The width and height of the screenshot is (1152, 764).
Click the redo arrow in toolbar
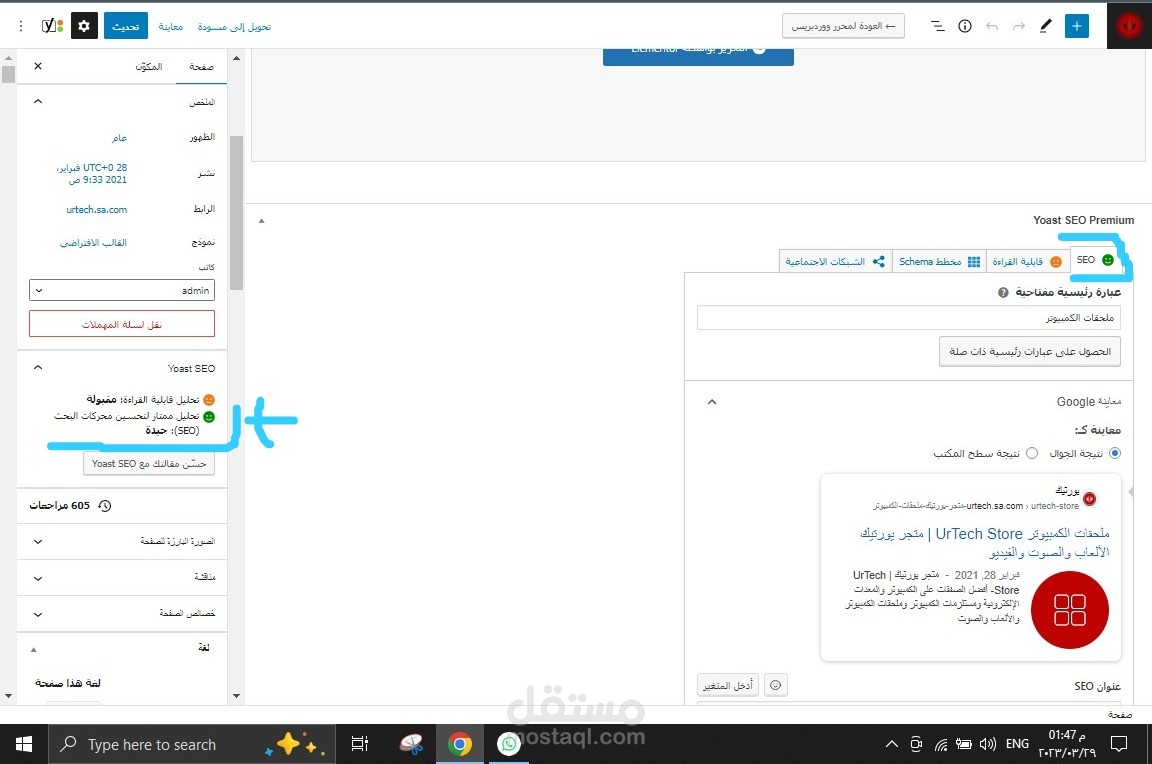(x=1018, y=26)
